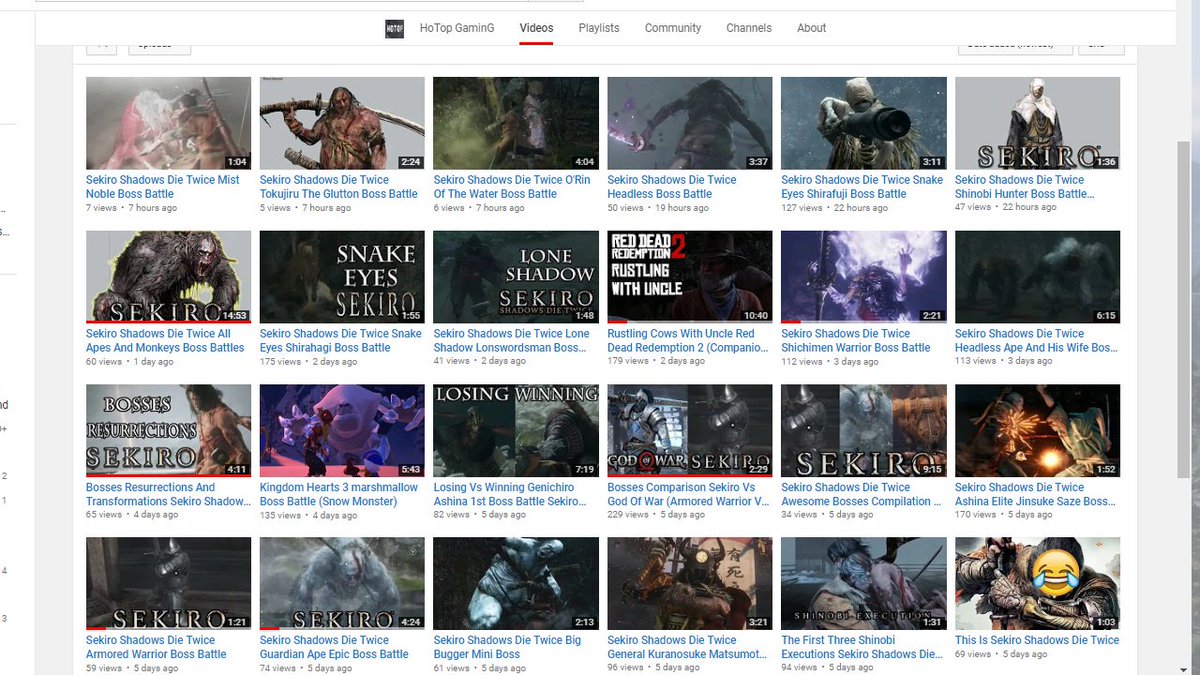
Task: Click title 'Guardian Ape Epic Boss Battle'
Action: 334,647
